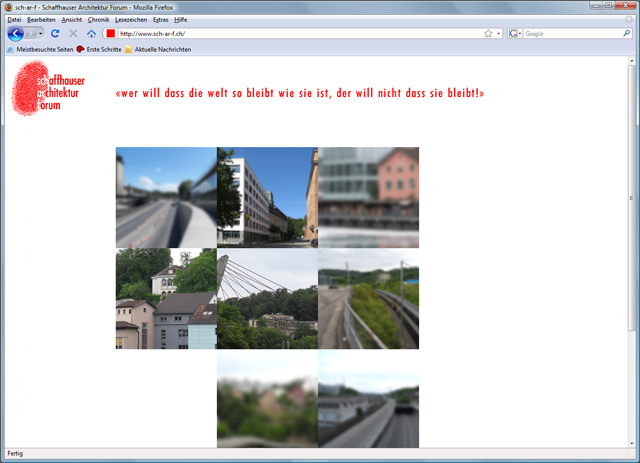
Task: Expand the address bar URL history dropdown
Action: point(499,33)
